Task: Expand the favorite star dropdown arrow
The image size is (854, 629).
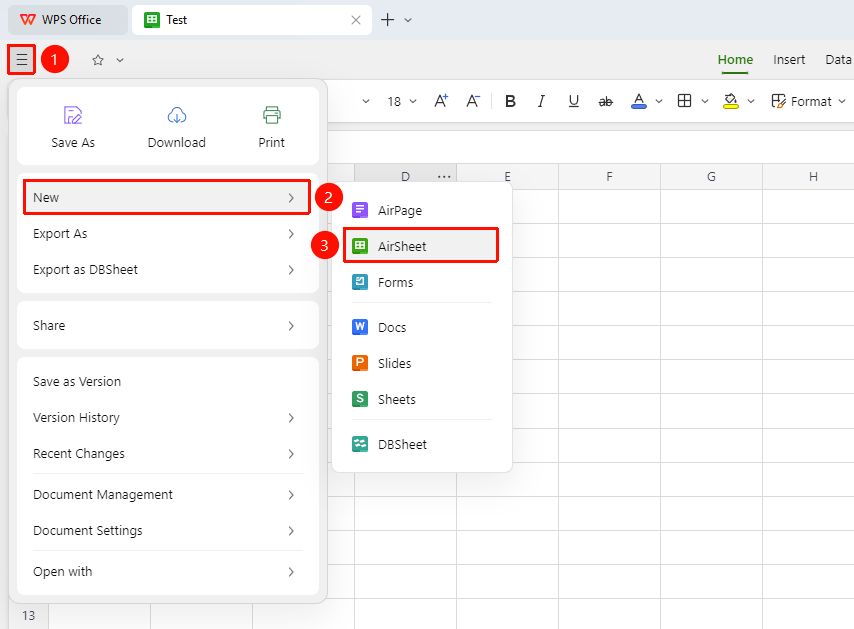Action: (120, 60)
